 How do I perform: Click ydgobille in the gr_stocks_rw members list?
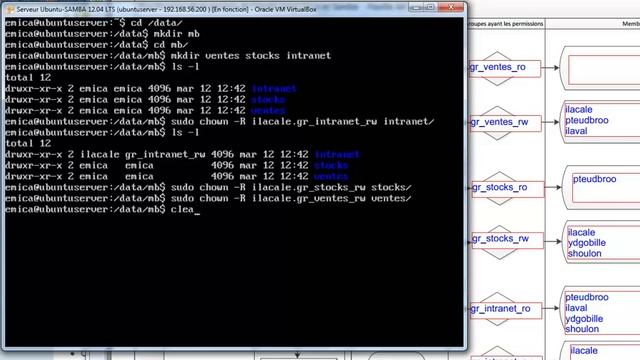coord(587,243)
